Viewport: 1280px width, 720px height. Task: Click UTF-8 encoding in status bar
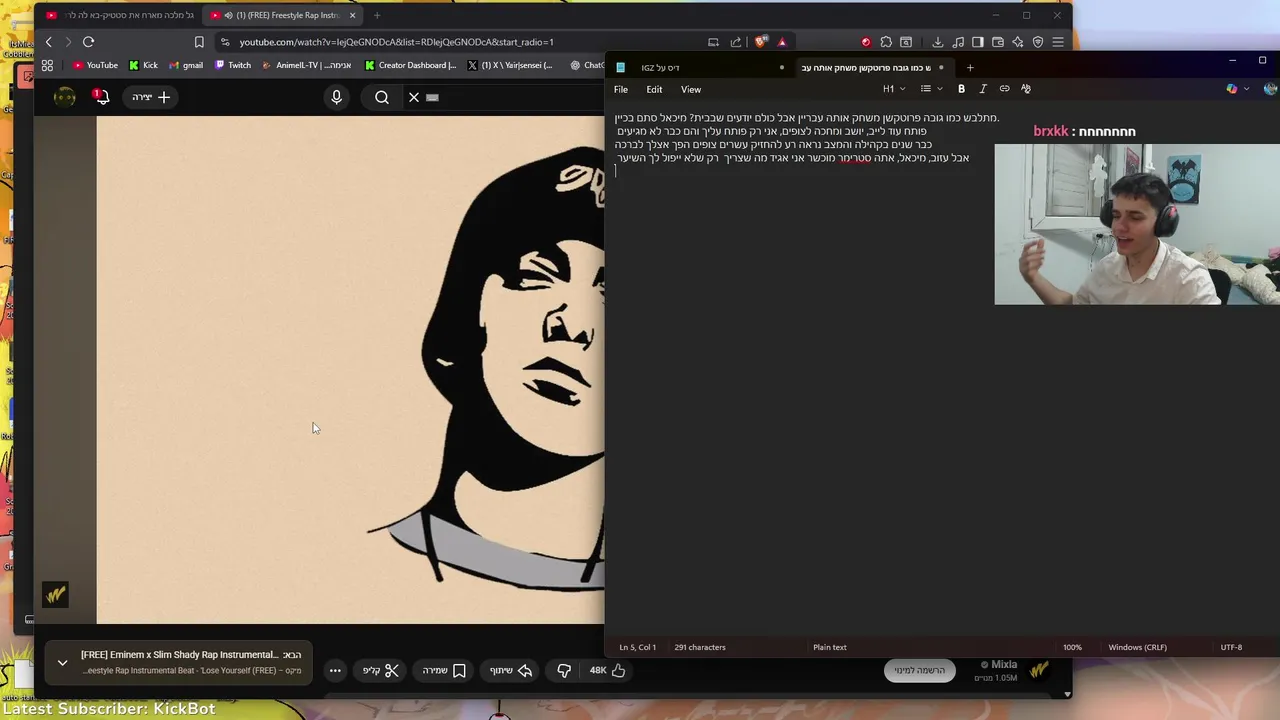click(1231, 647)
